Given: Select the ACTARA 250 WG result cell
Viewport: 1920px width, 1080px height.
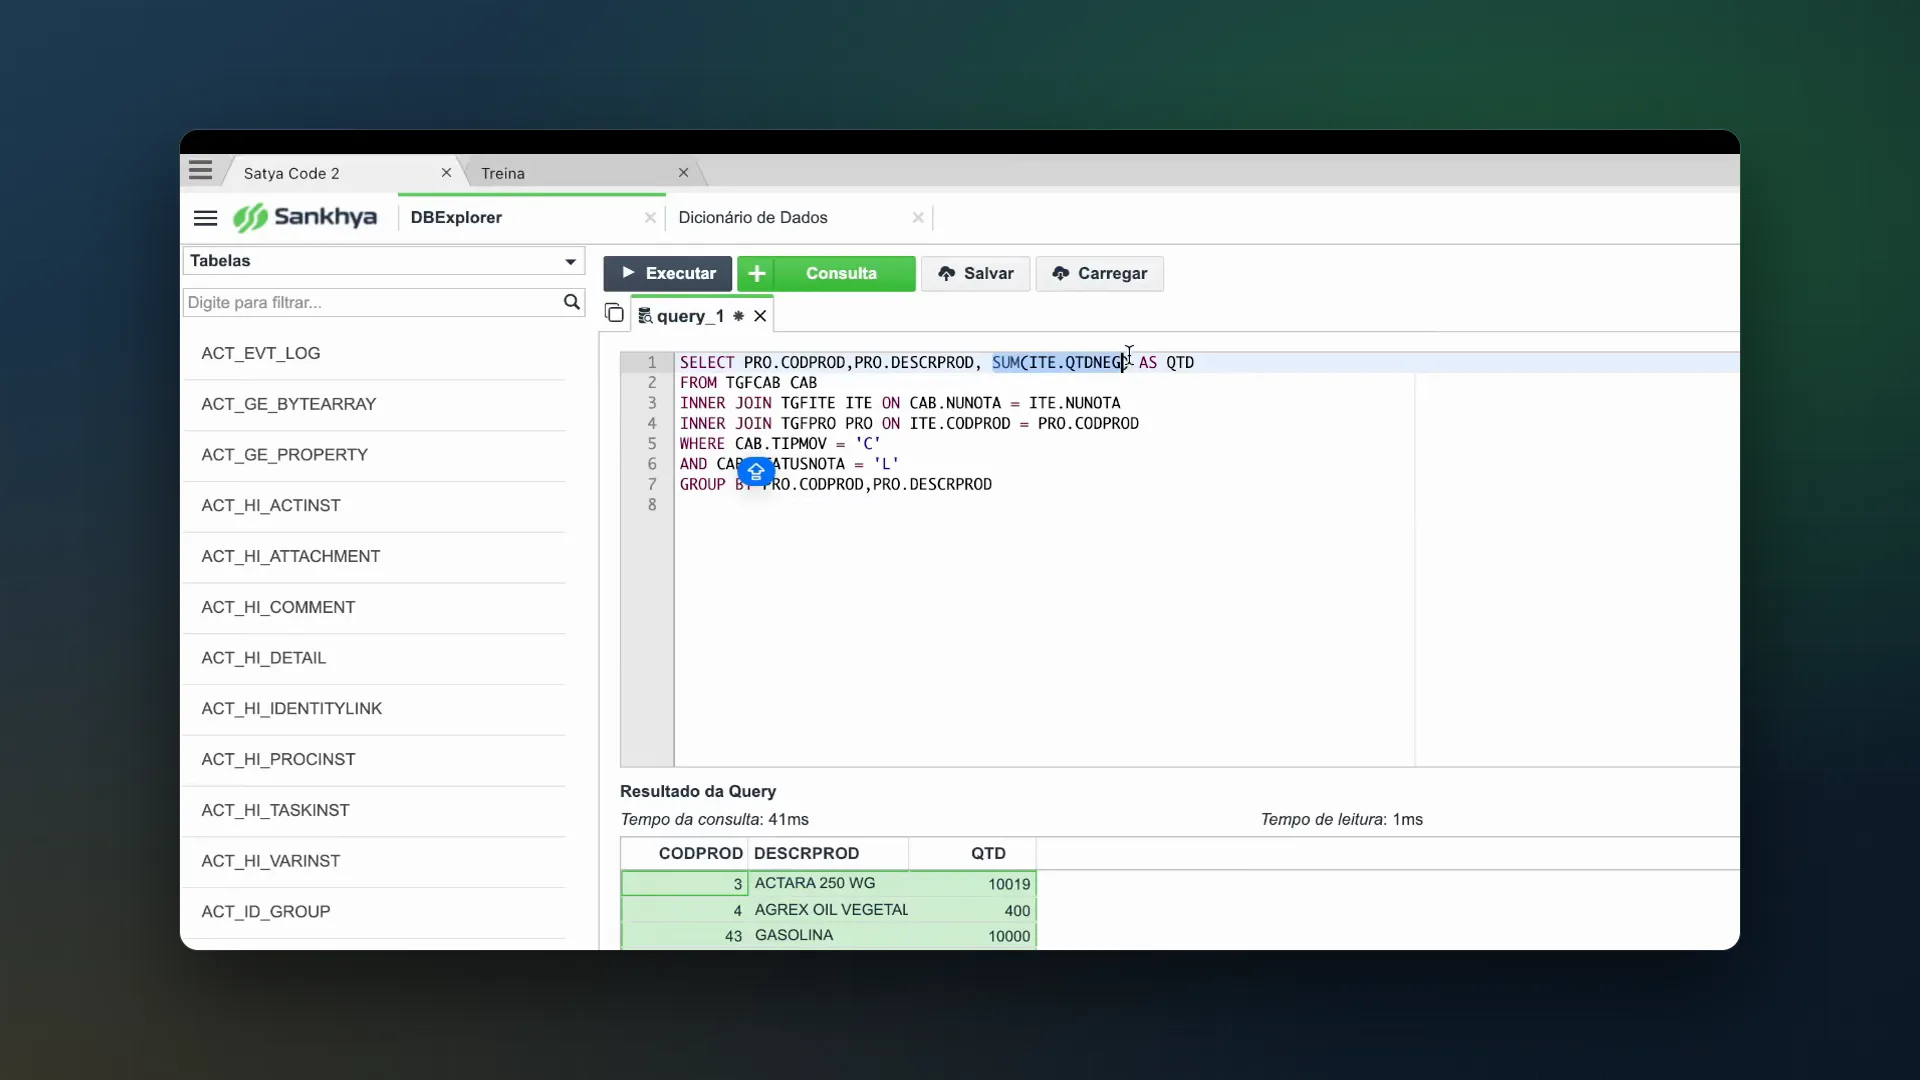Looking at the screenshot, I should click(x=828, y=884).
